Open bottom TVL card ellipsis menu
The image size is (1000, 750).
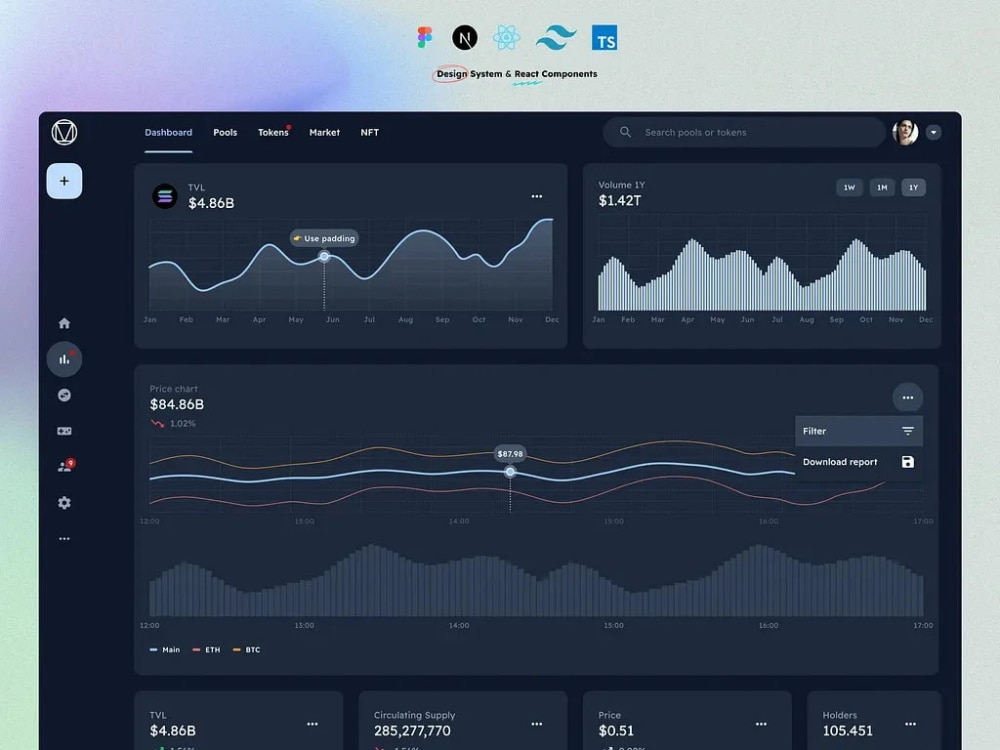[312, 724]
